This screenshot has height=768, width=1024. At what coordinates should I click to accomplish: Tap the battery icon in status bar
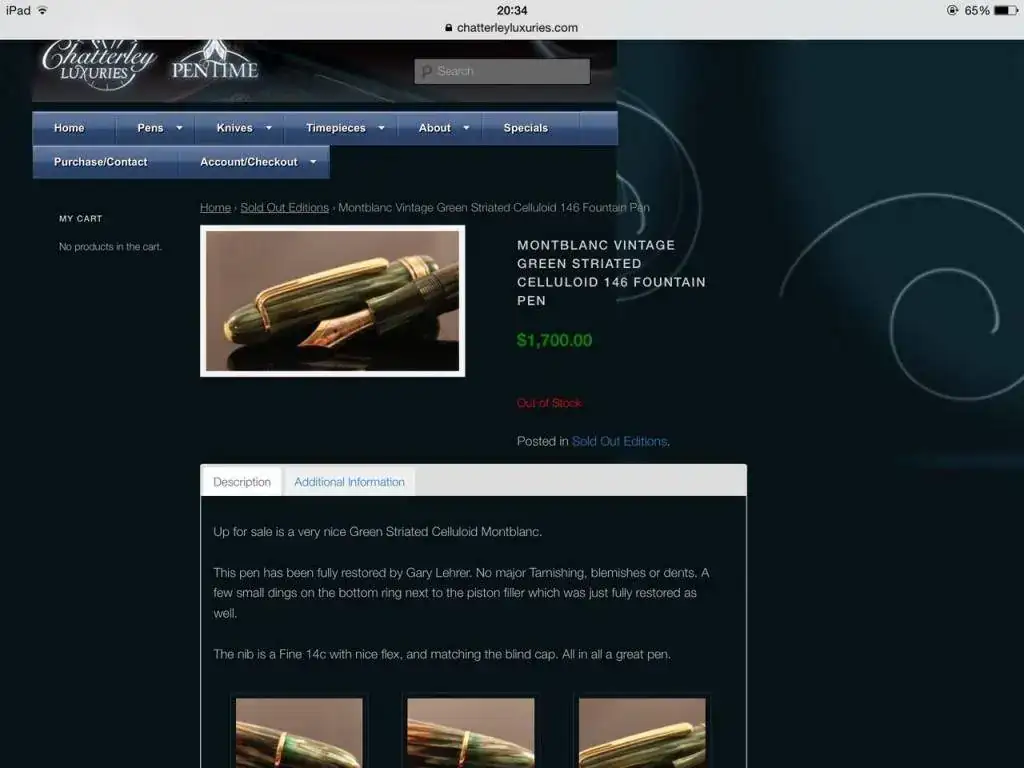(1005, 10)
